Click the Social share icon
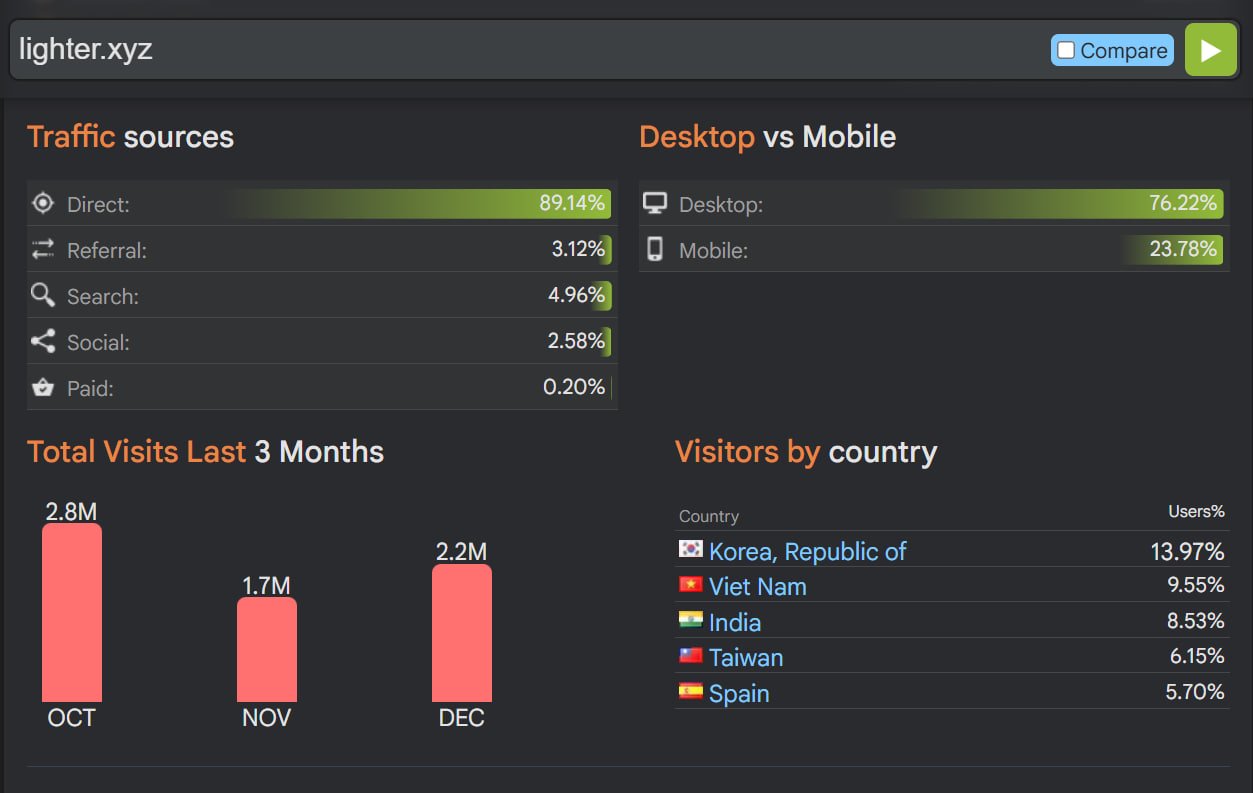This screenshot has height=793, width=1253. [43, 342]
